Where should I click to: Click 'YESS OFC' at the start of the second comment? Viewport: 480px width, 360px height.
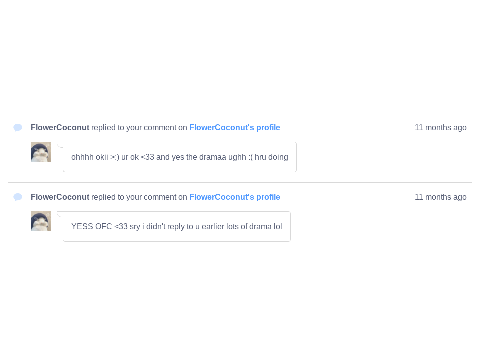91,226
